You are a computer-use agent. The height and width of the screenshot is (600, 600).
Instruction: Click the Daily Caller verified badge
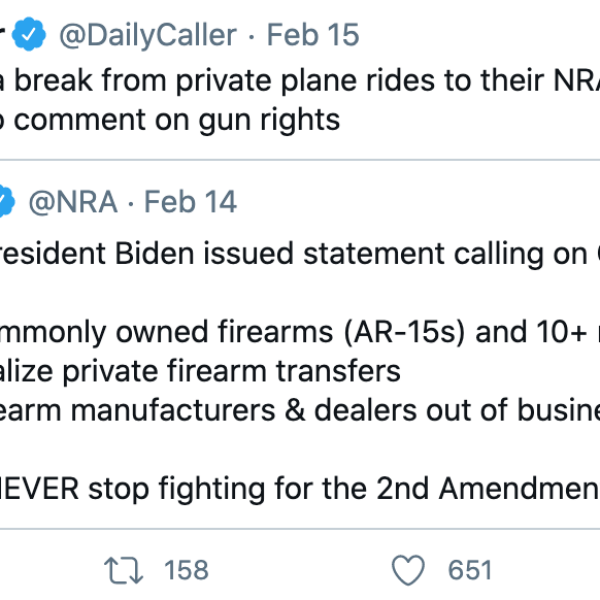[x=29, y=34]
